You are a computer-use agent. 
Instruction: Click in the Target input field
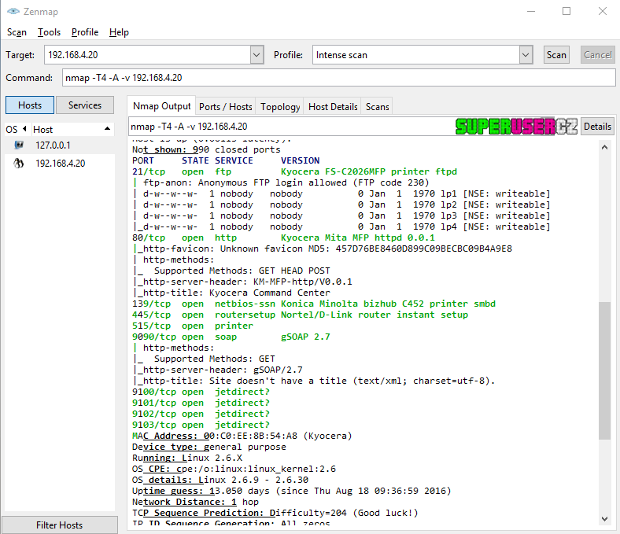tap(147, 55)
